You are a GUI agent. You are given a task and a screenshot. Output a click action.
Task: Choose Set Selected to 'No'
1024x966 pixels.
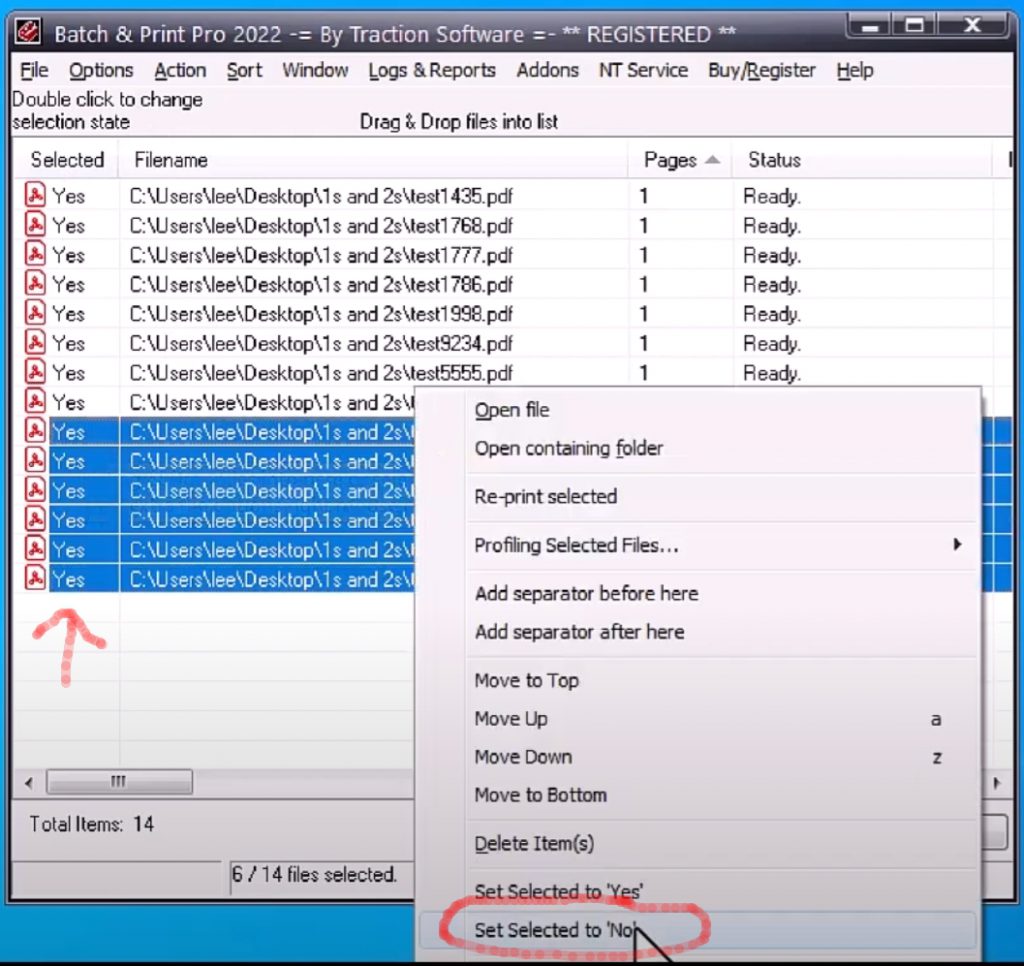[698, 929]
